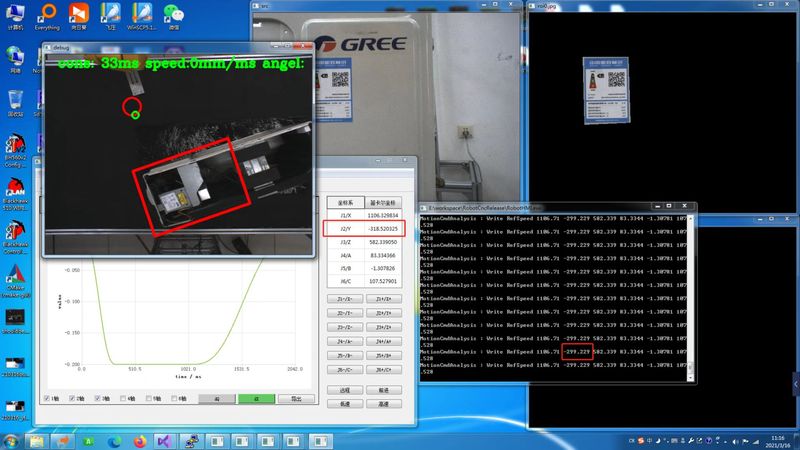
Task: Select the J5/B value -1.307826
Action: tap(383, 268)
